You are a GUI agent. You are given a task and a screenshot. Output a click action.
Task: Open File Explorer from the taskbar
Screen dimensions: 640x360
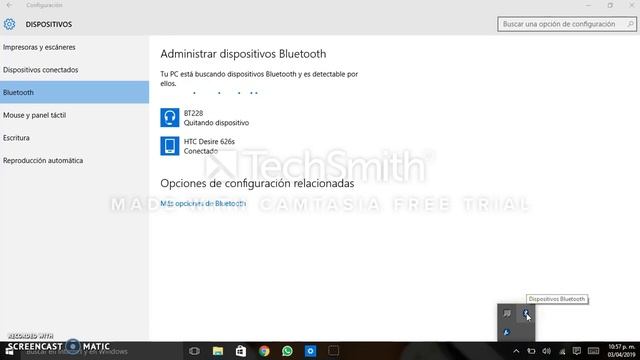[x=218, y=351]
